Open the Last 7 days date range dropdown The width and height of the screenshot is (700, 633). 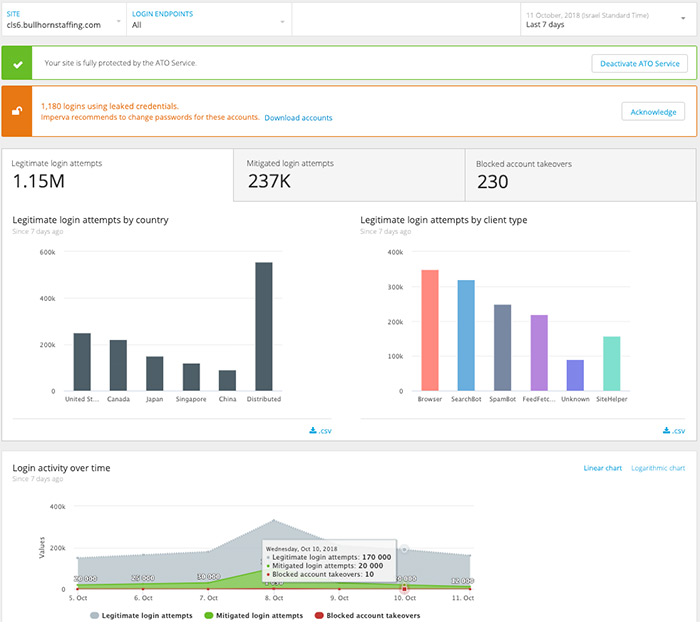[605, 20]
